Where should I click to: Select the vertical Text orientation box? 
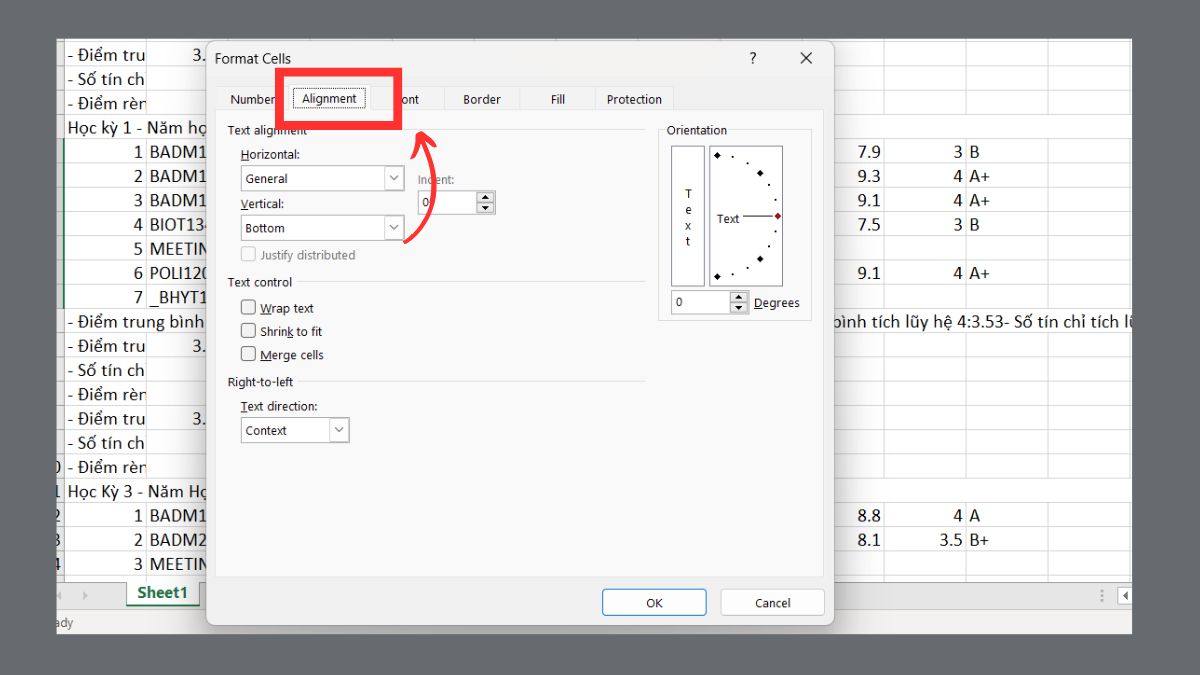point(688,216)
